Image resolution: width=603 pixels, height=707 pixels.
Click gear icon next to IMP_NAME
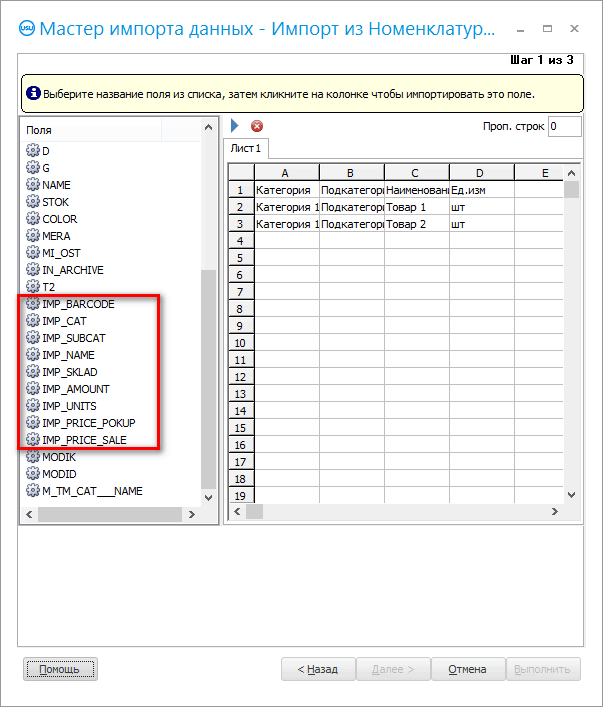[x=32, y=355]
